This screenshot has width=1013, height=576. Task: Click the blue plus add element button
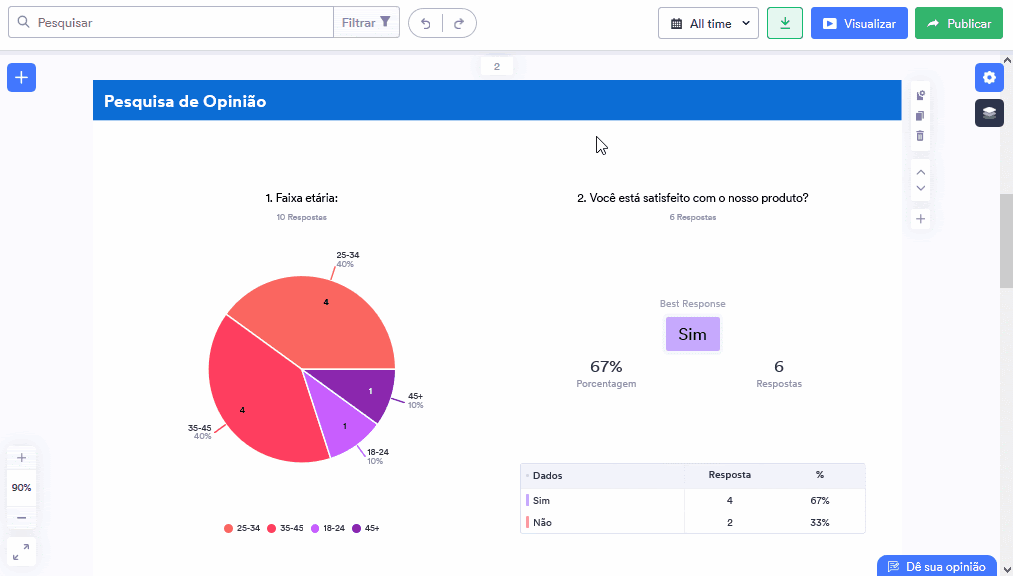pyautogui.click(x=22, y=77)
